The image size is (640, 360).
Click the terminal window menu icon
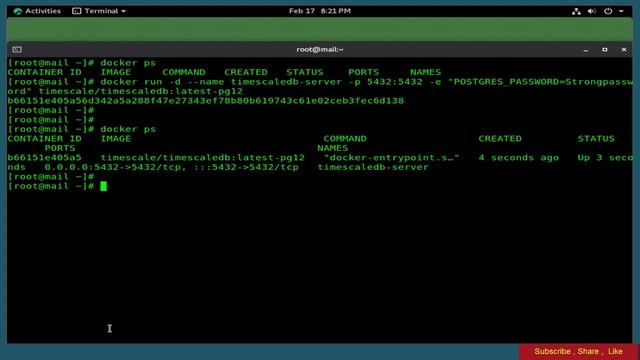pyautogui.click(x=17, y=49)
